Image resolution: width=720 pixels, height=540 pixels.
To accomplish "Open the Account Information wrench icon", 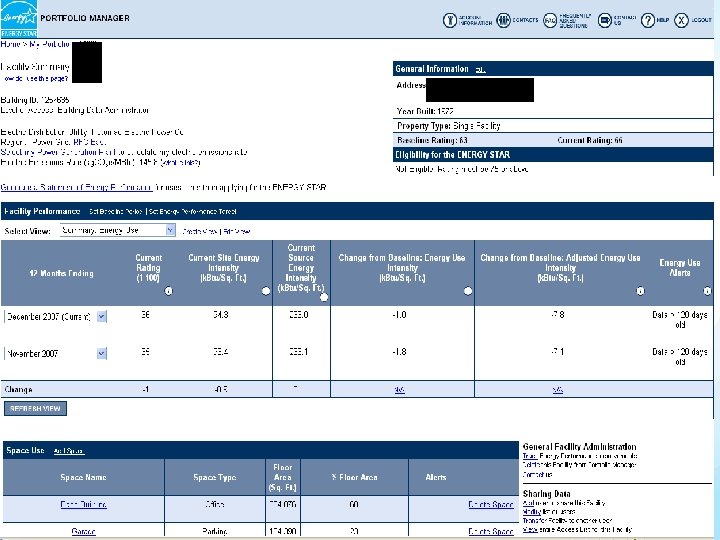I will [x=450, y=20].
